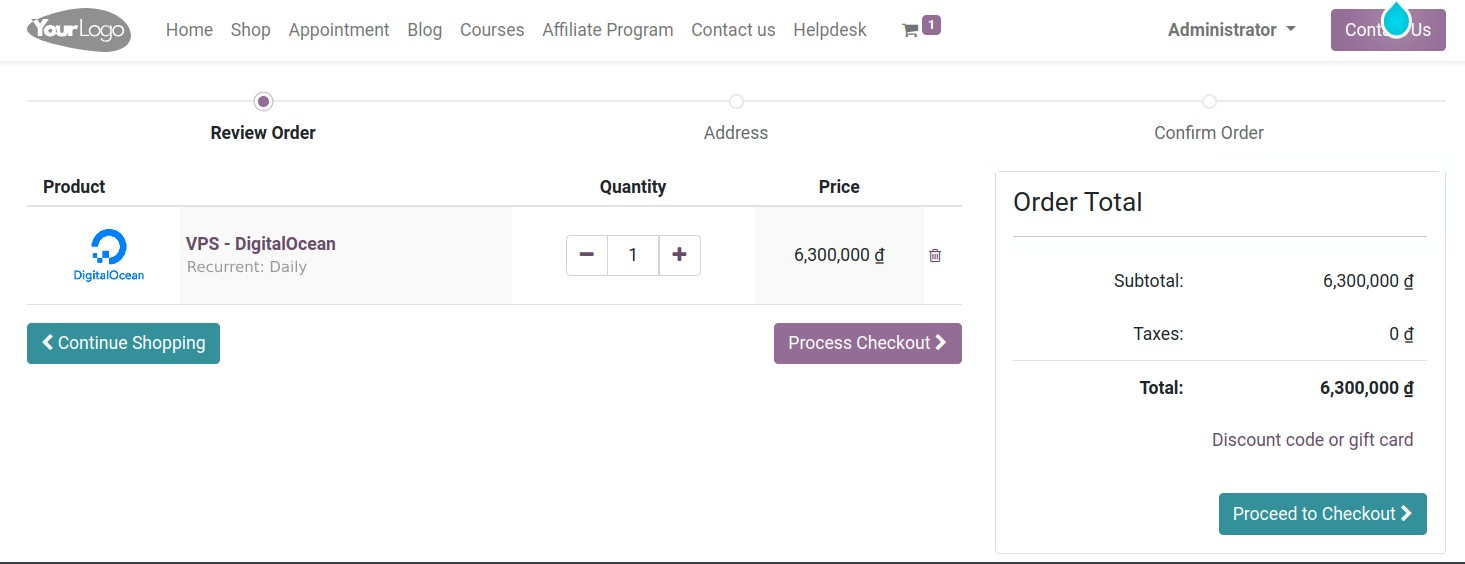The height and width of the screenshot is (564, 1465).
Task: Expand Discount code or gift card
Action: click(1312, 440)
